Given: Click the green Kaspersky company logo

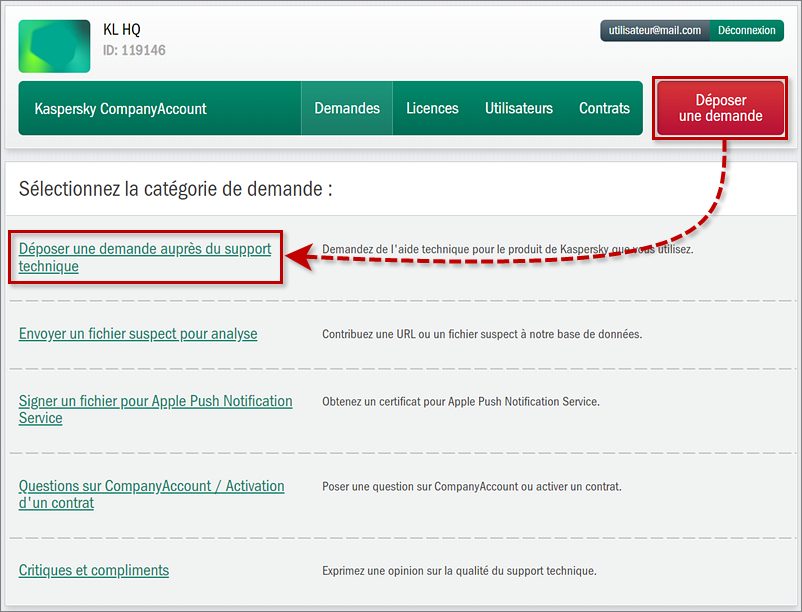Looking at the screenshot, I should [x=54, y=46].
